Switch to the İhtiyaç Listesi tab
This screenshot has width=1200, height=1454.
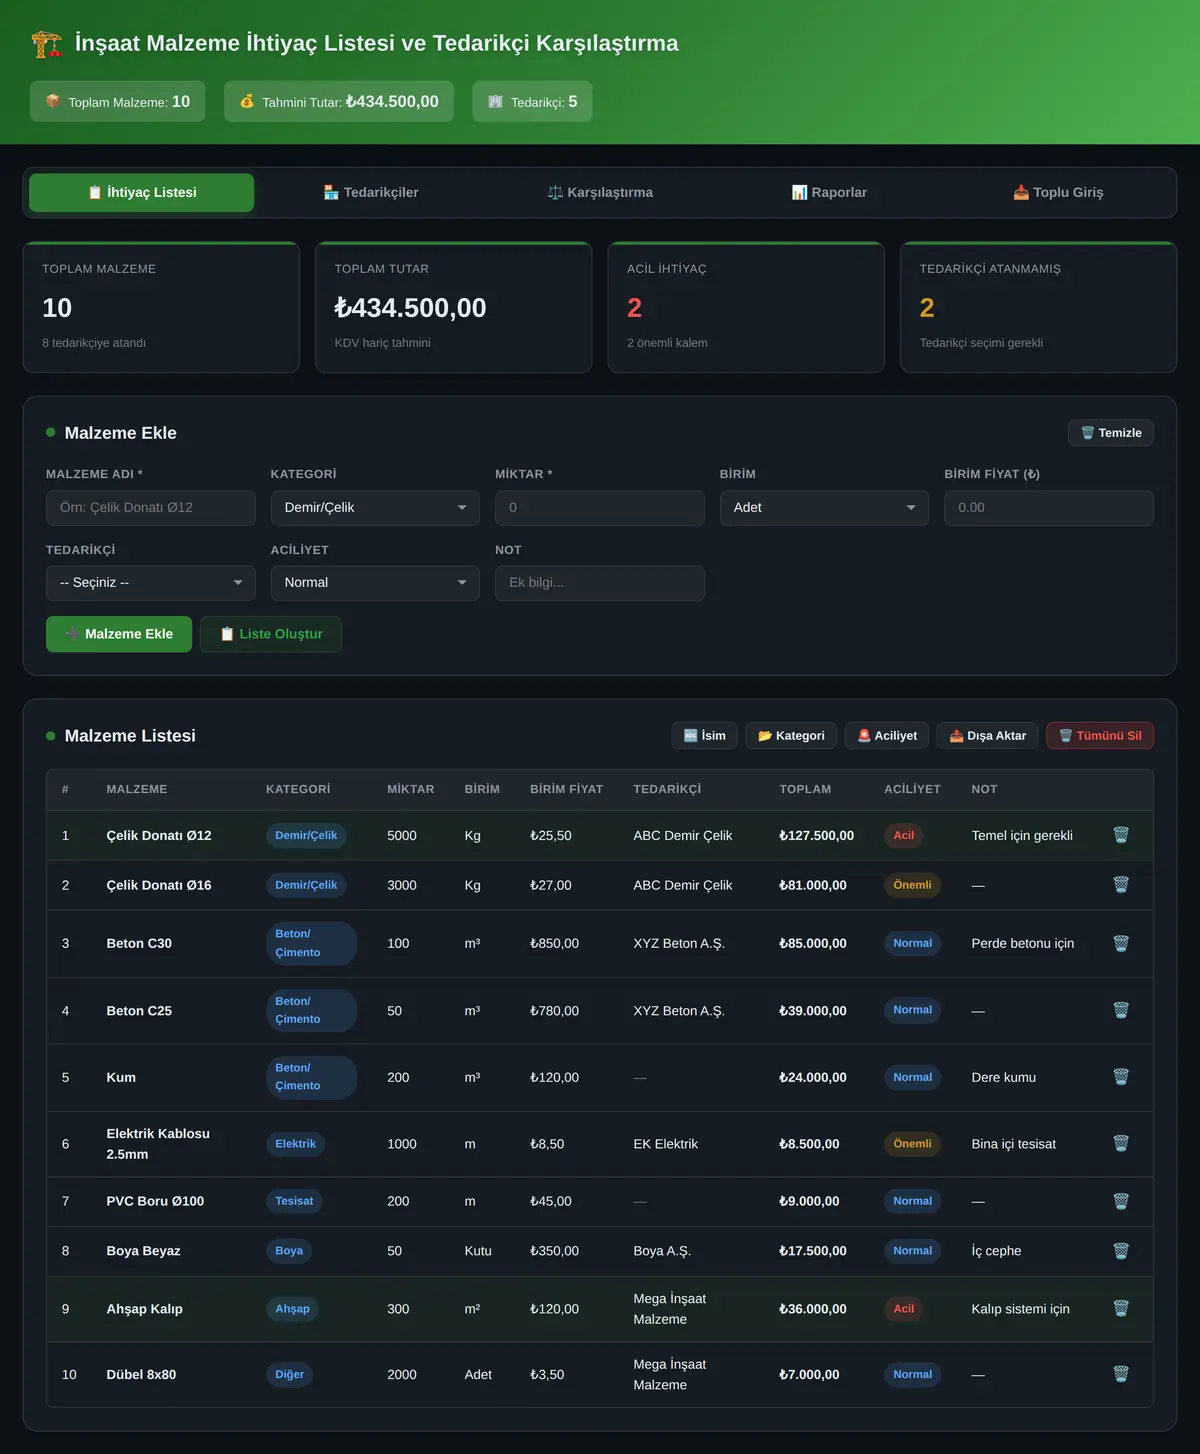(x=141, y=192)
